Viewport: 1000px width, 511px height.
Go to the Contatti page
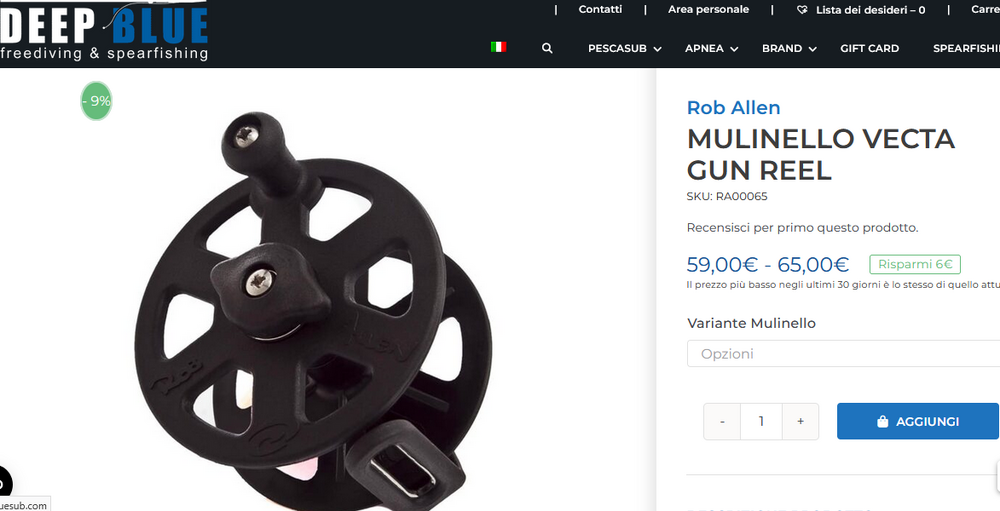coord(600,10)
